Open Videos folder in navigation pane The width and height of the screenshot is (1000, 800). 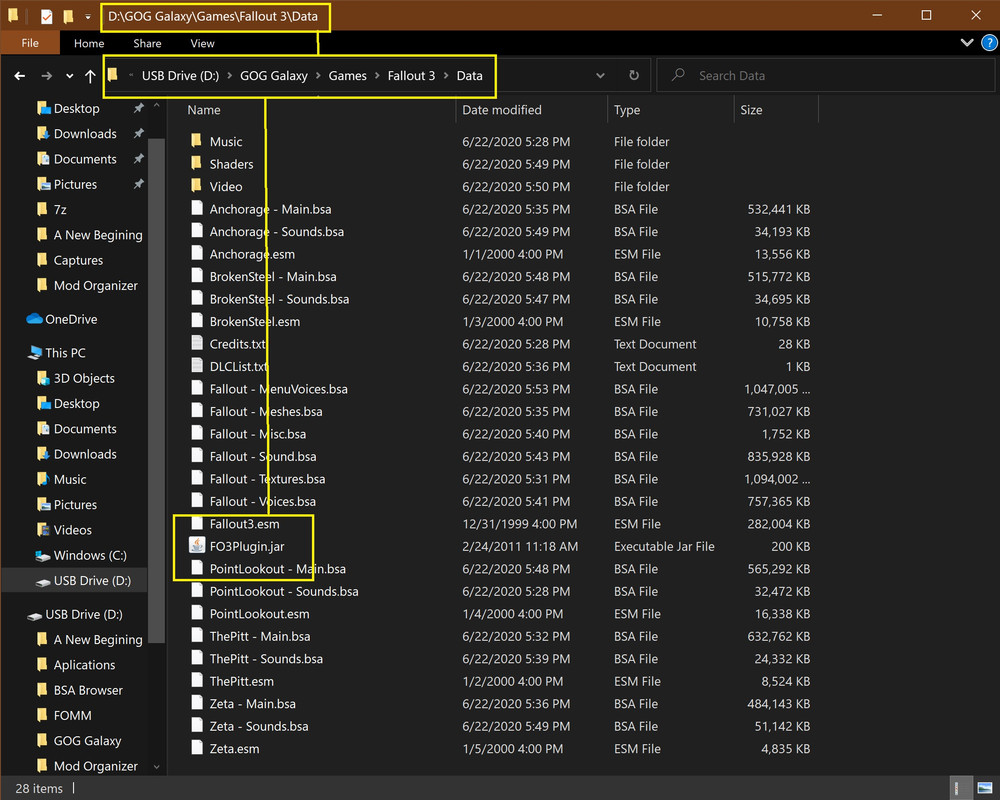[x=72, y=530]
